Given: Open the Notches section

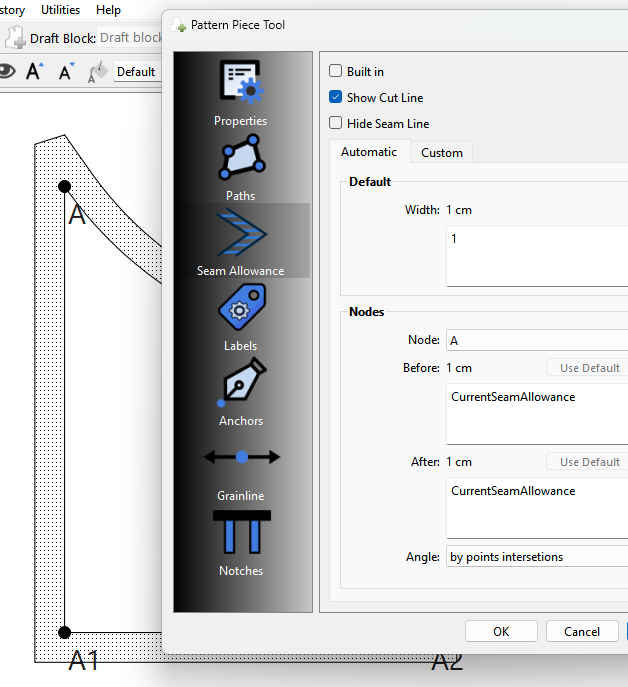Looking at the screenshot, I should point(240,541).
